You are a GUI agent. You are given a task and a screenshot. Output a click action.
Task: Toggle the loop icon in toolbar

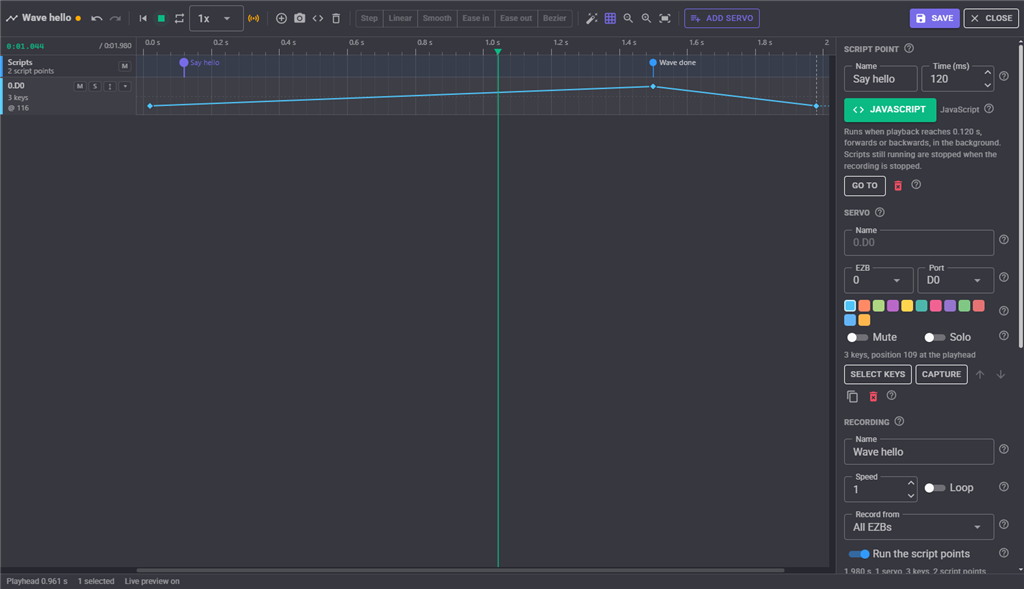[180, 18]
